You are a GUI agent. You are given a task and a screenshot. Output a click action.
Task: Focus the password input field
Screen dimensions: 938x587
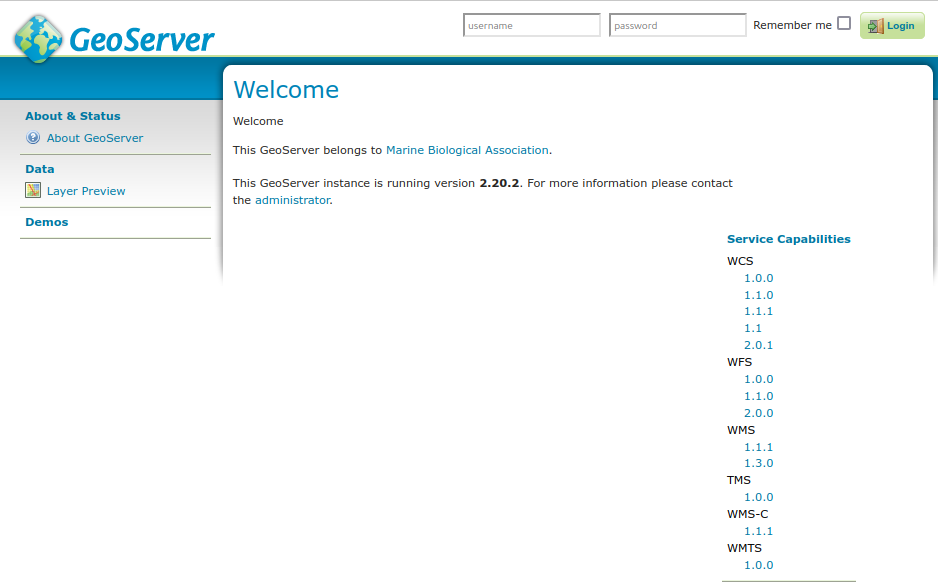677,25
